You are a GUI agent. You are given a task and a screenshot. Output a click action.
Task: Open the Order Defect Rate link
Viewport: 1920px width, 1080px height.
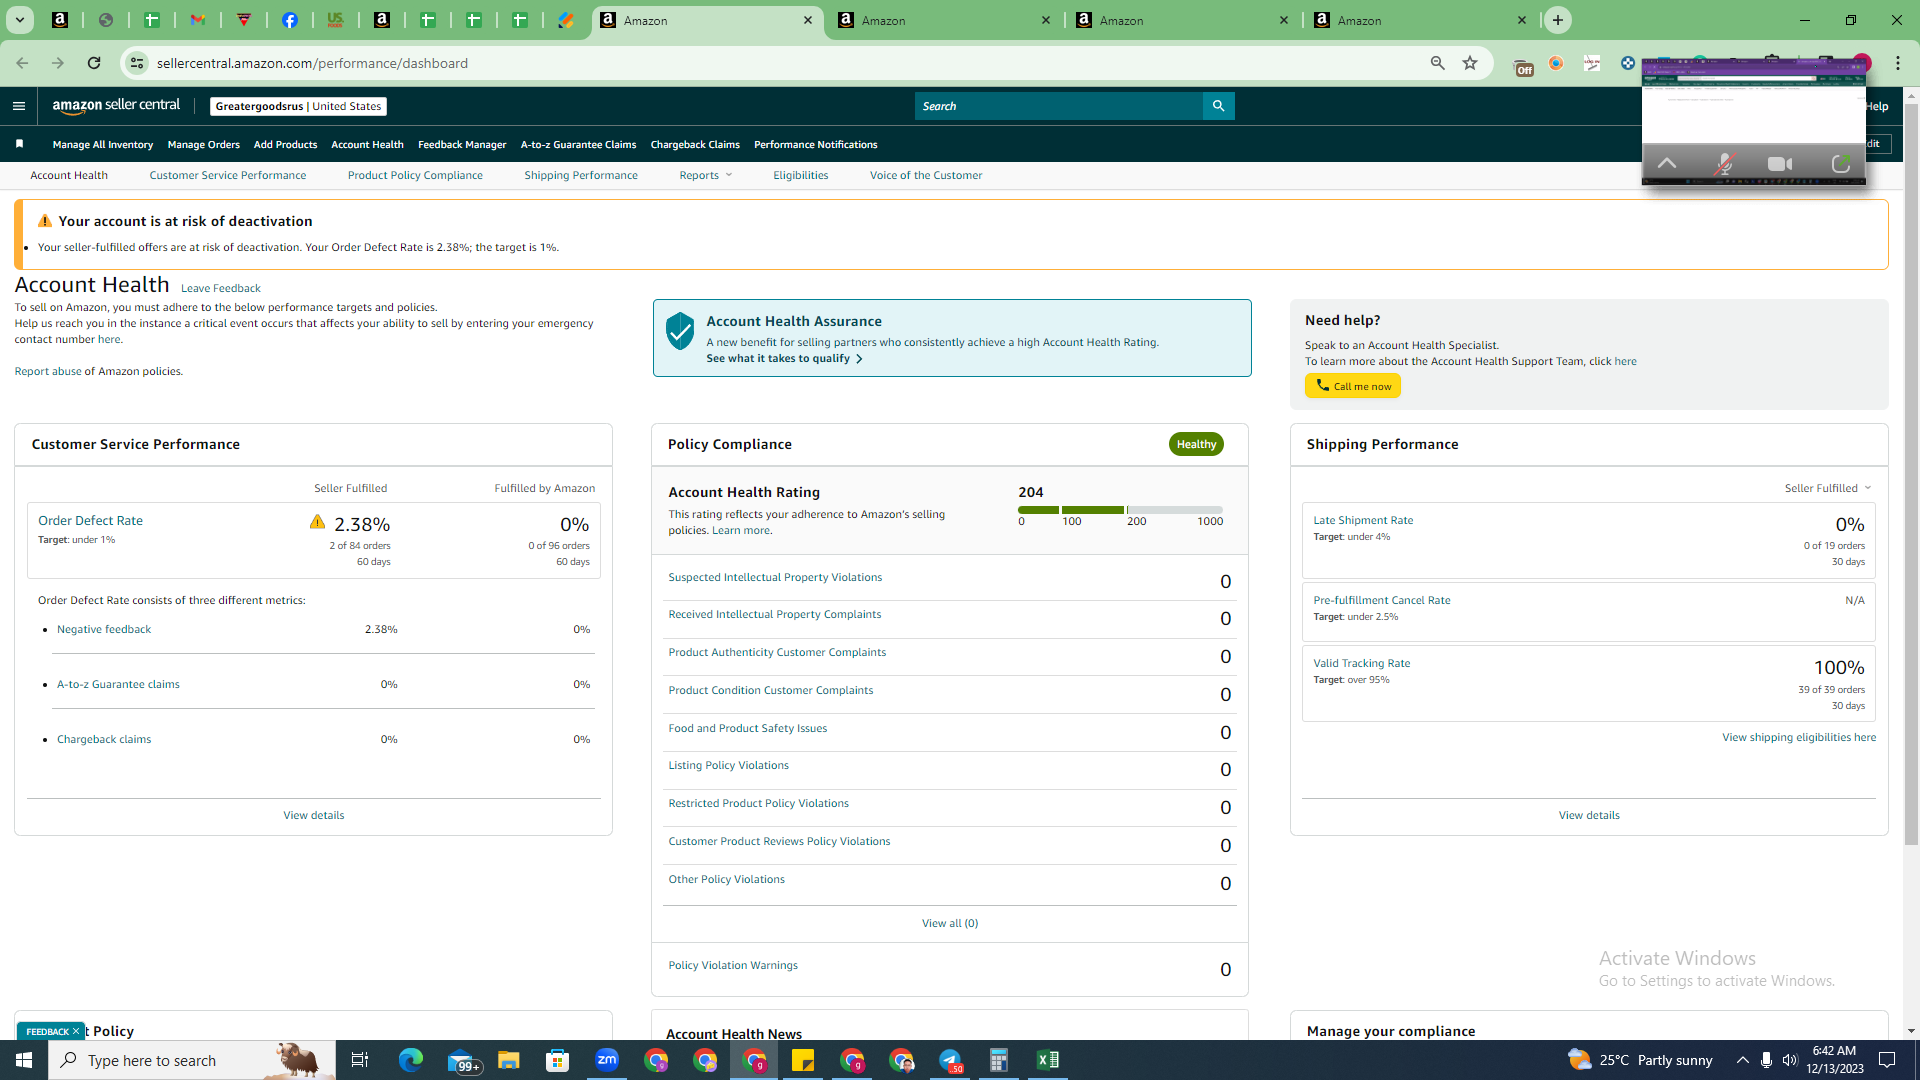[x=90, y=520]
